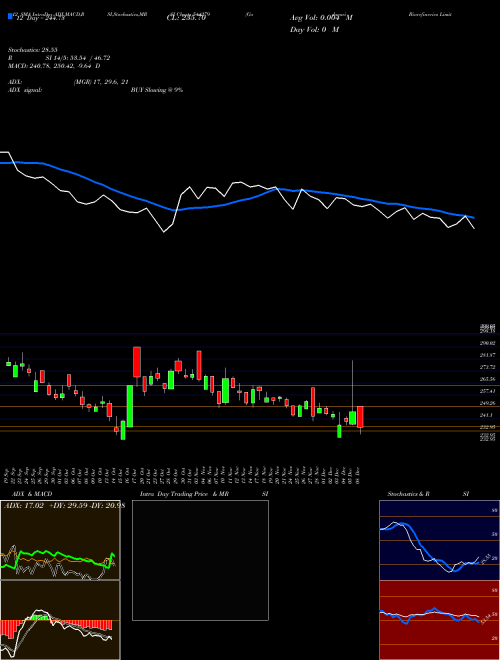Click the last red candlestick on the chart
This screenshot has width=500, height=660.
360,417
